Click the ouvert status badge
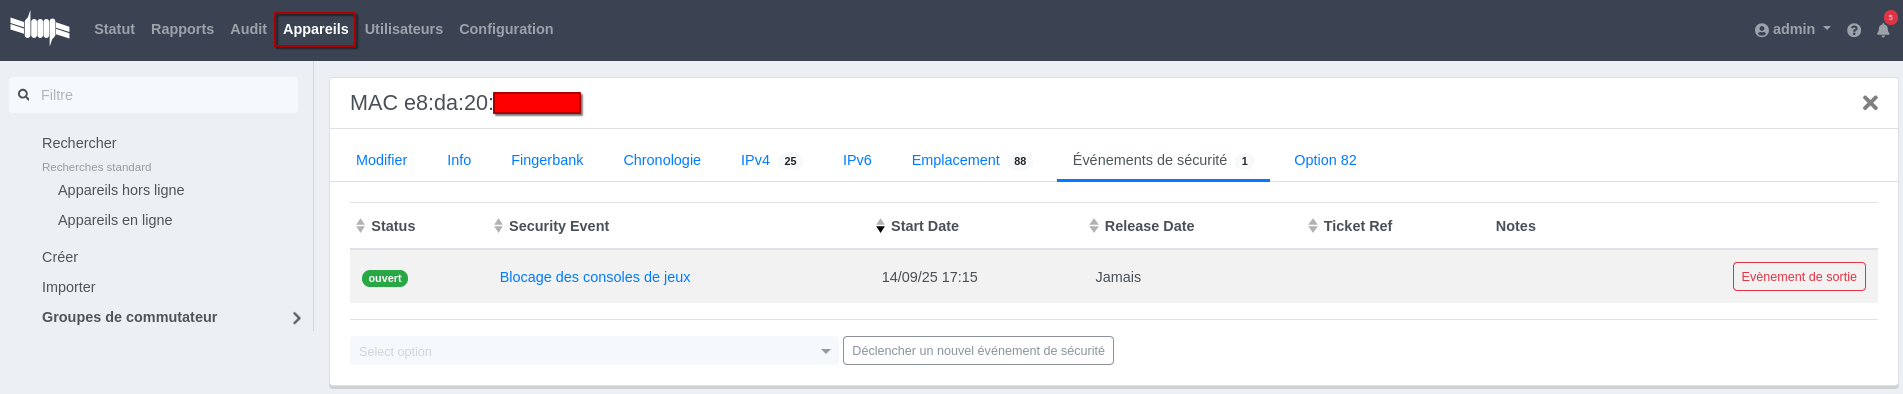This screenshot has width=1903, height=394. tap(385, 278)
